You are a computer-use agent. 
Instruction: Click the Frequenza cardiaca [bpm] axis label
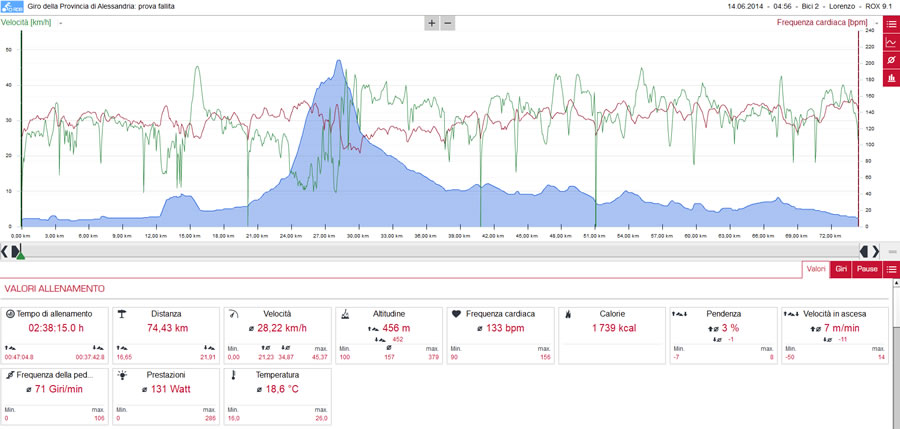click(822, 23)
